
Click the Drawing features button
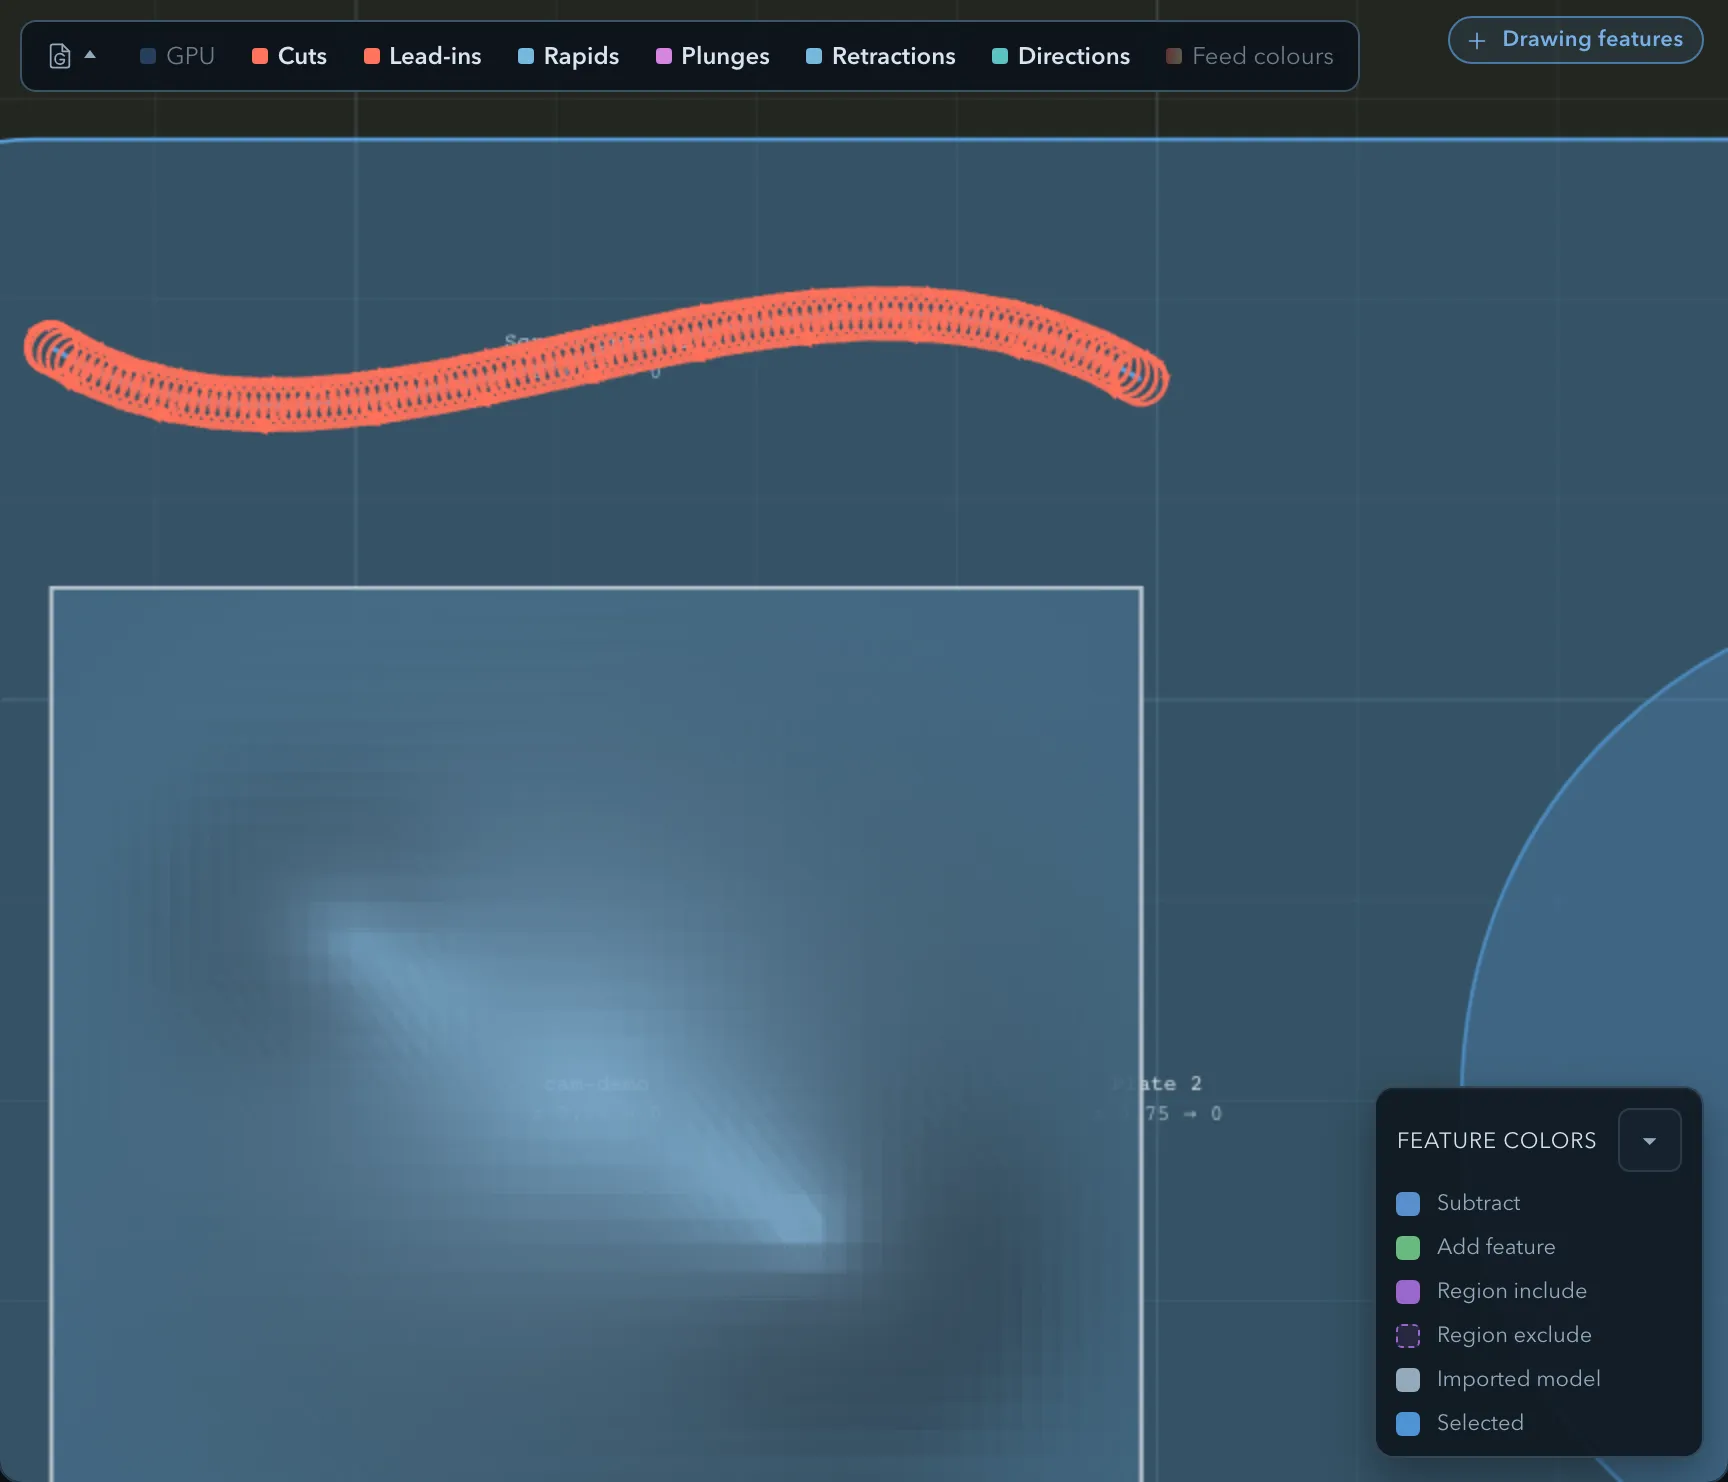(1575, 40)
